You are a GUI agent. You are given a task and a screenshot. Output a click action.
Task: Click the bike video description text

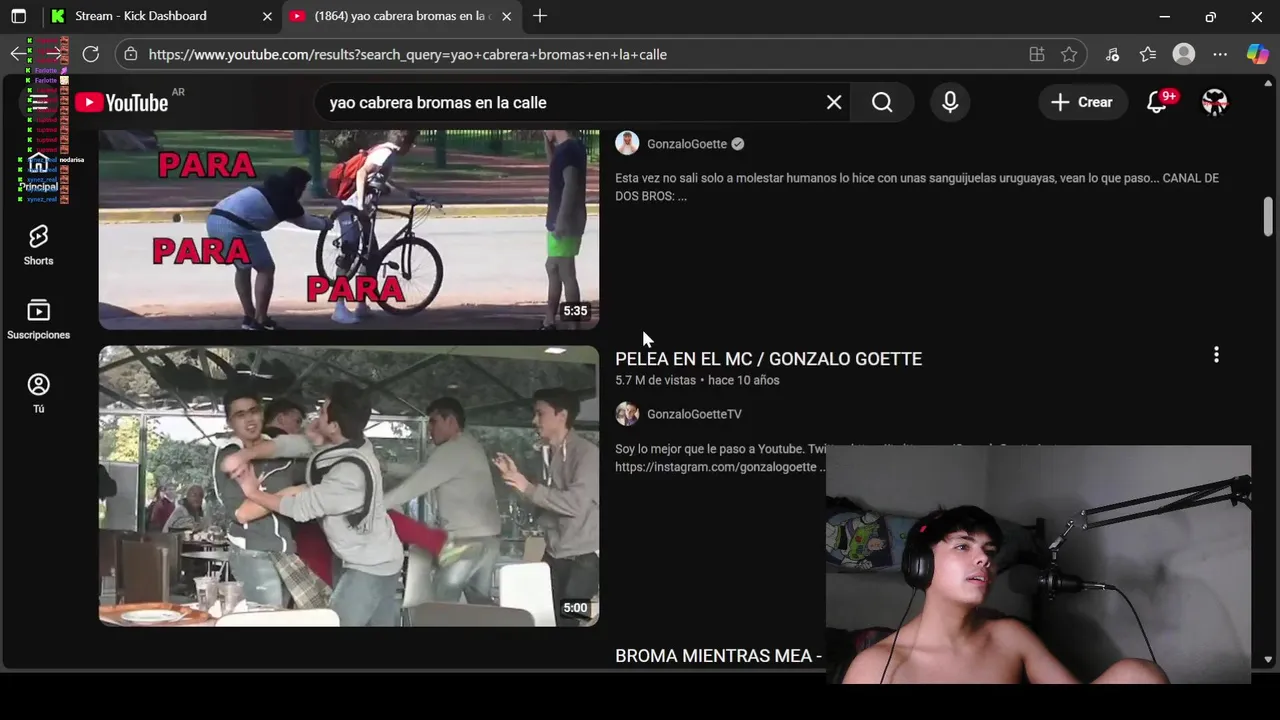click(x=917, y=187)
